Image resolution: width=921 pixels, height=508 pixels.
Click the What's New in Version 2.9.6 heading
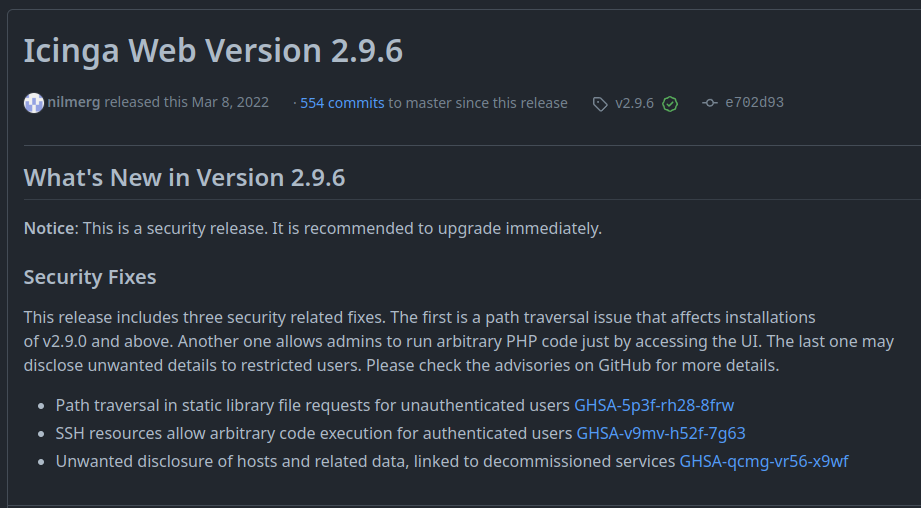(x=184, y=178)
